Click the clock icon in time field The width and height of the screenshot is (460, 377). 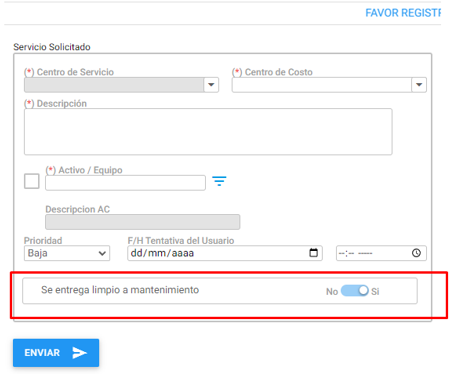pos(416,253)
